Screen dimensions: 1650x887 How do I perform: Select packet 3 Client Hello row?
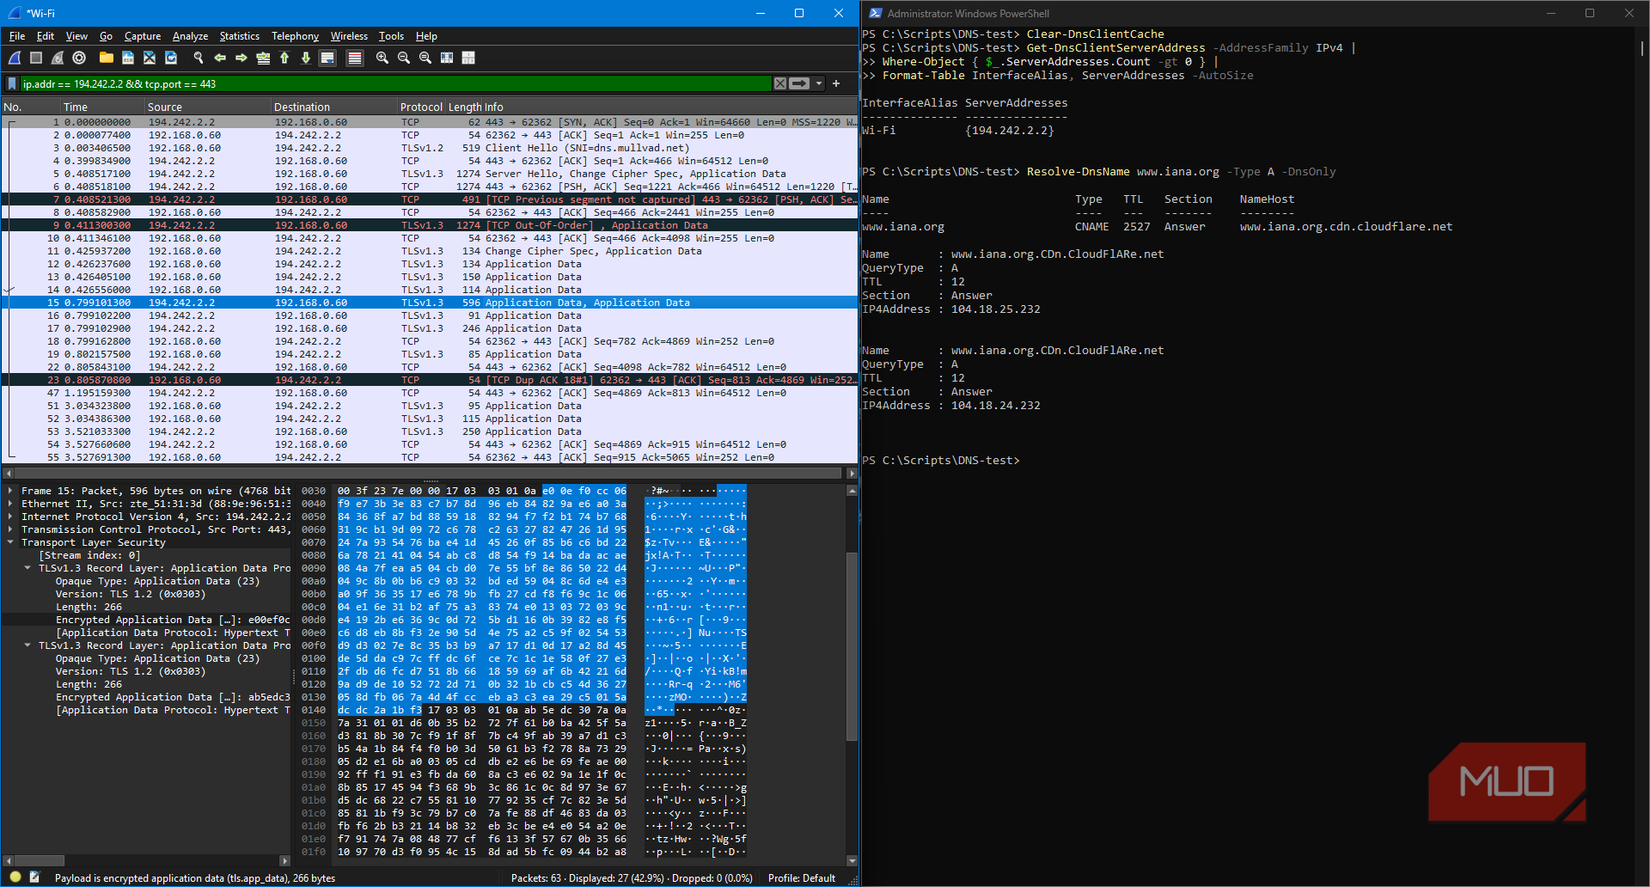click(430, 148)
